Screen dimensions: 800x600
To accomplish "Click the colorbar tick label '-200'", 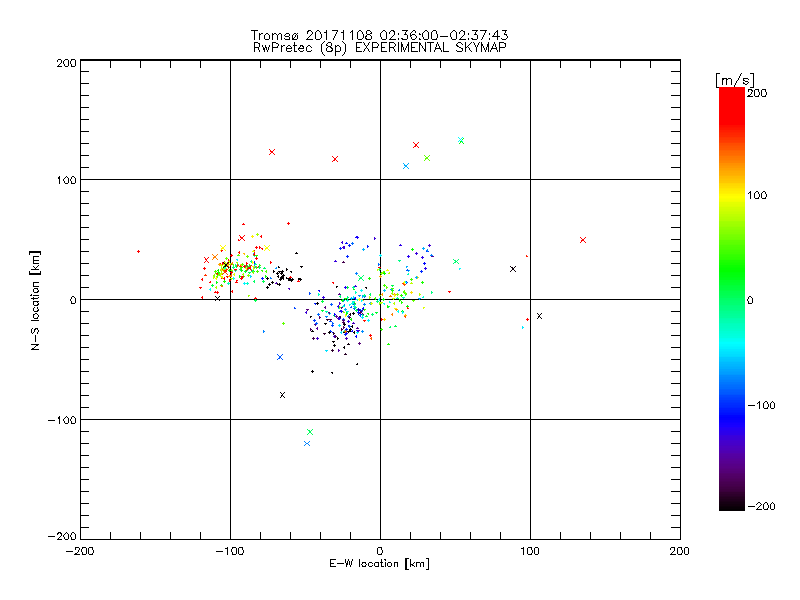I will coord(761,506).
